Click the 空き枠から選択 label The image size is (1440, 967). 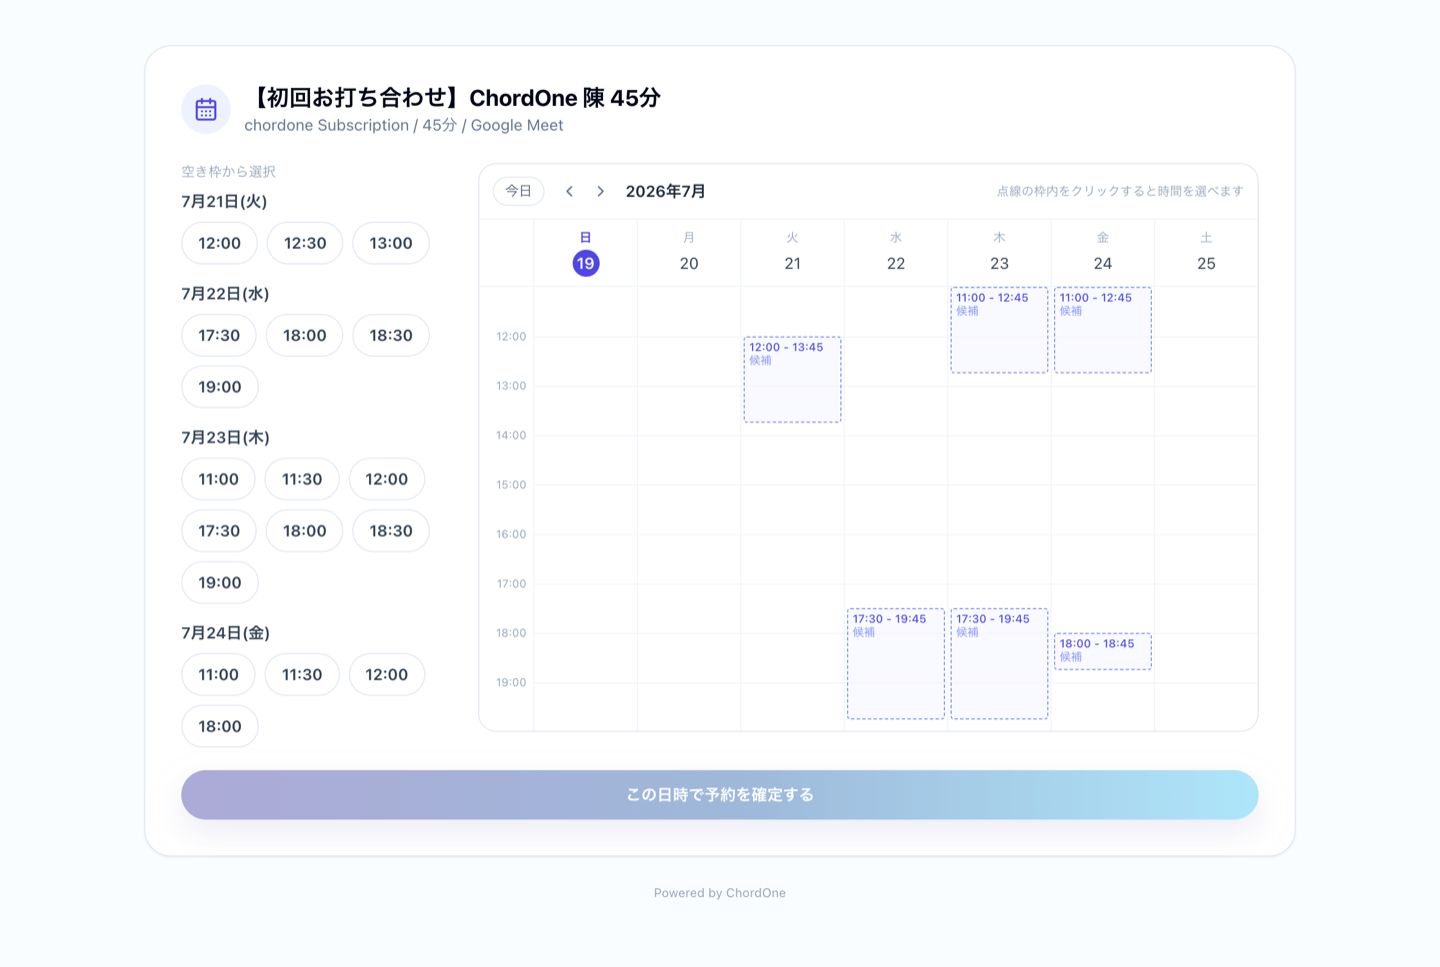point(228,171)
